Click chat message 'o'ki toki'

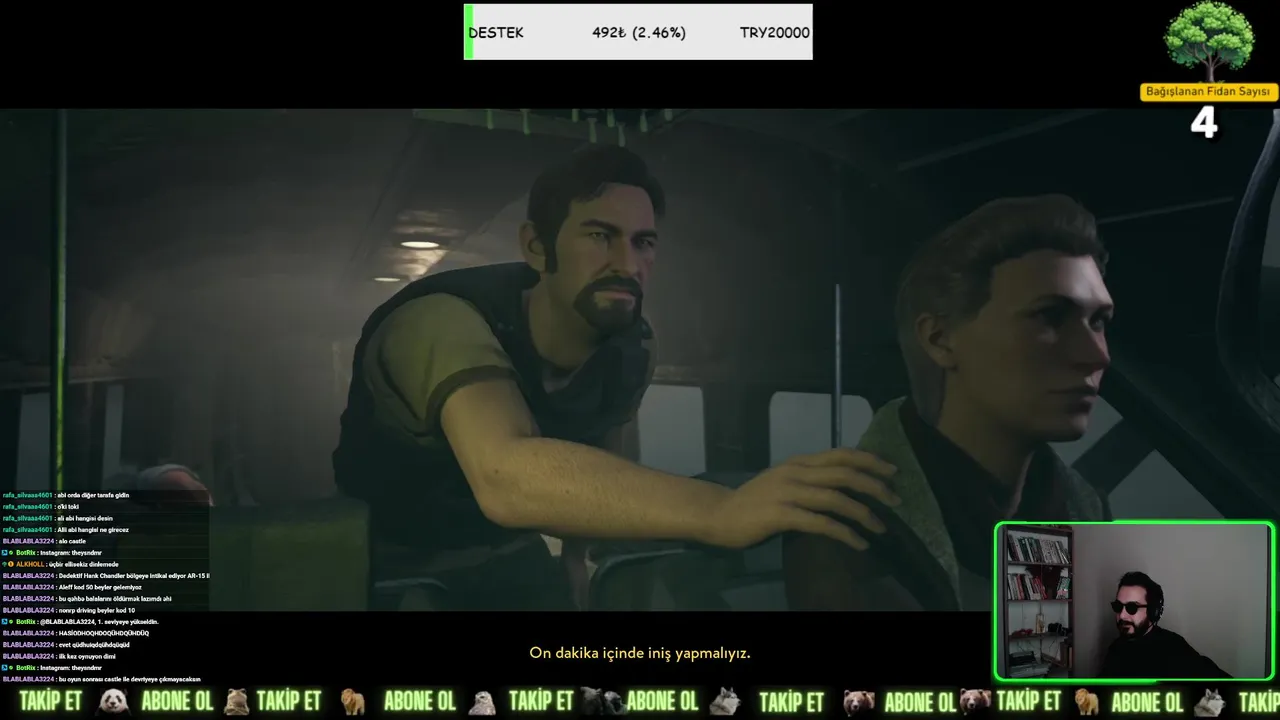68,507
